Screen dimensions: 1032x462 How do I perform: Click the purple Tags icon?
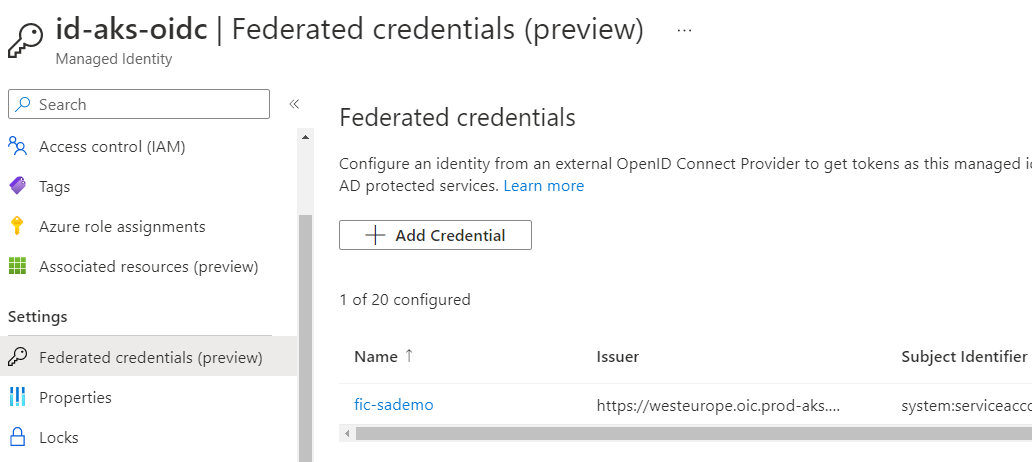(x=17, y=187)
